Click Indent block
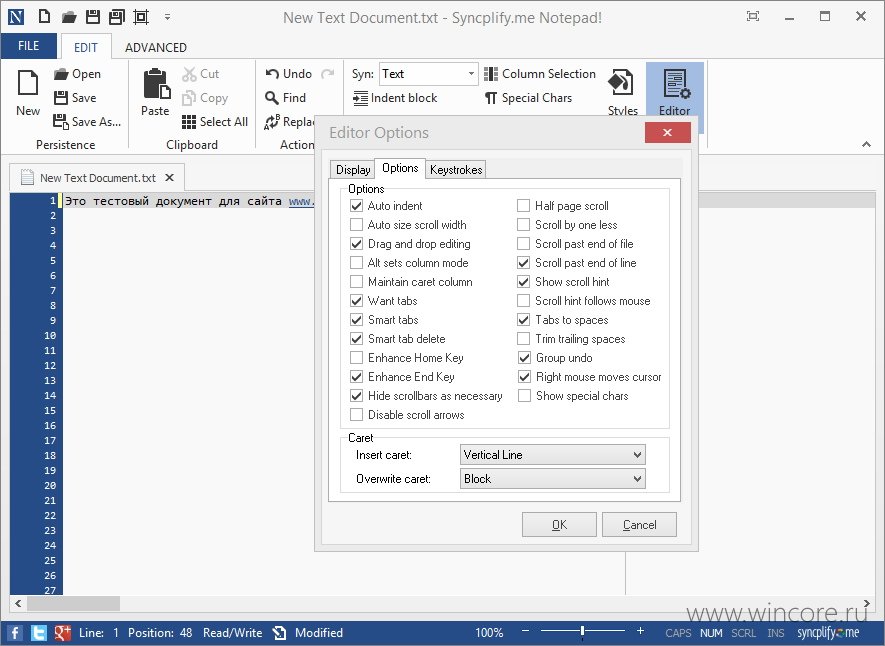885x646 pixels. (395, 98)
